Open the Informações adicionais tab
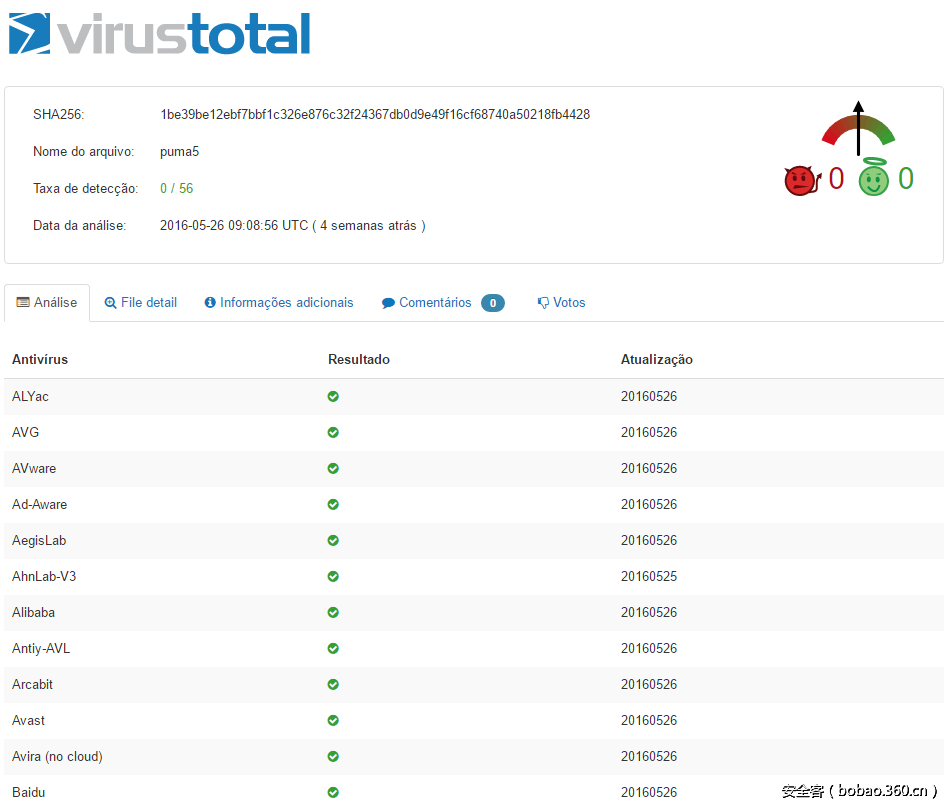Image resolution: width=952 pixels, height=809 pixels. [279, 302]
